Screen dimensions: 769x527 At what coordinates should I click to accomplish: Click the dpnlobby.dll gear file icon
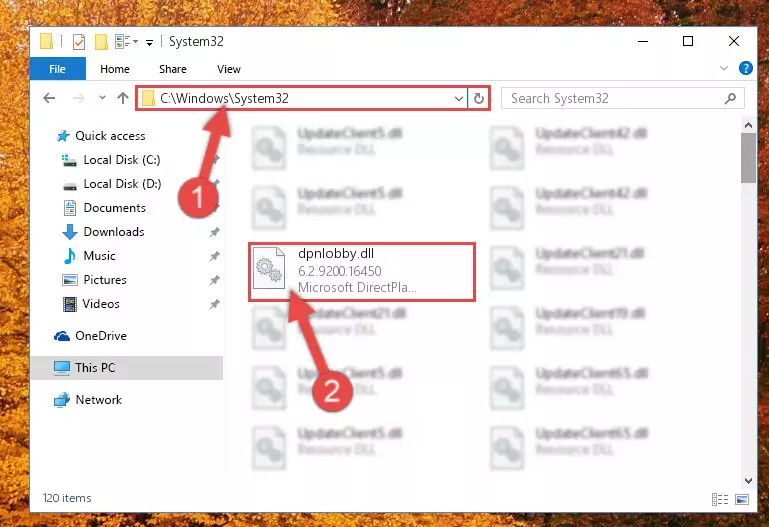tap(269, 269)
